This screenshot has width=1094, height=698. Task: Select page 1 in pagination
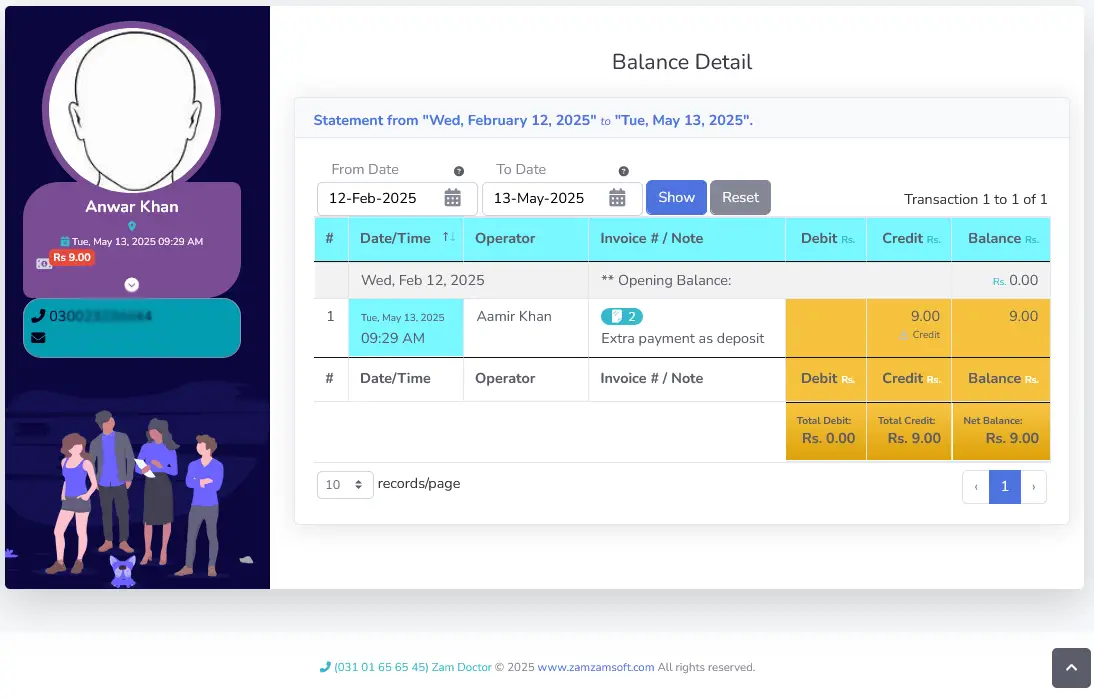(1004, 486)
